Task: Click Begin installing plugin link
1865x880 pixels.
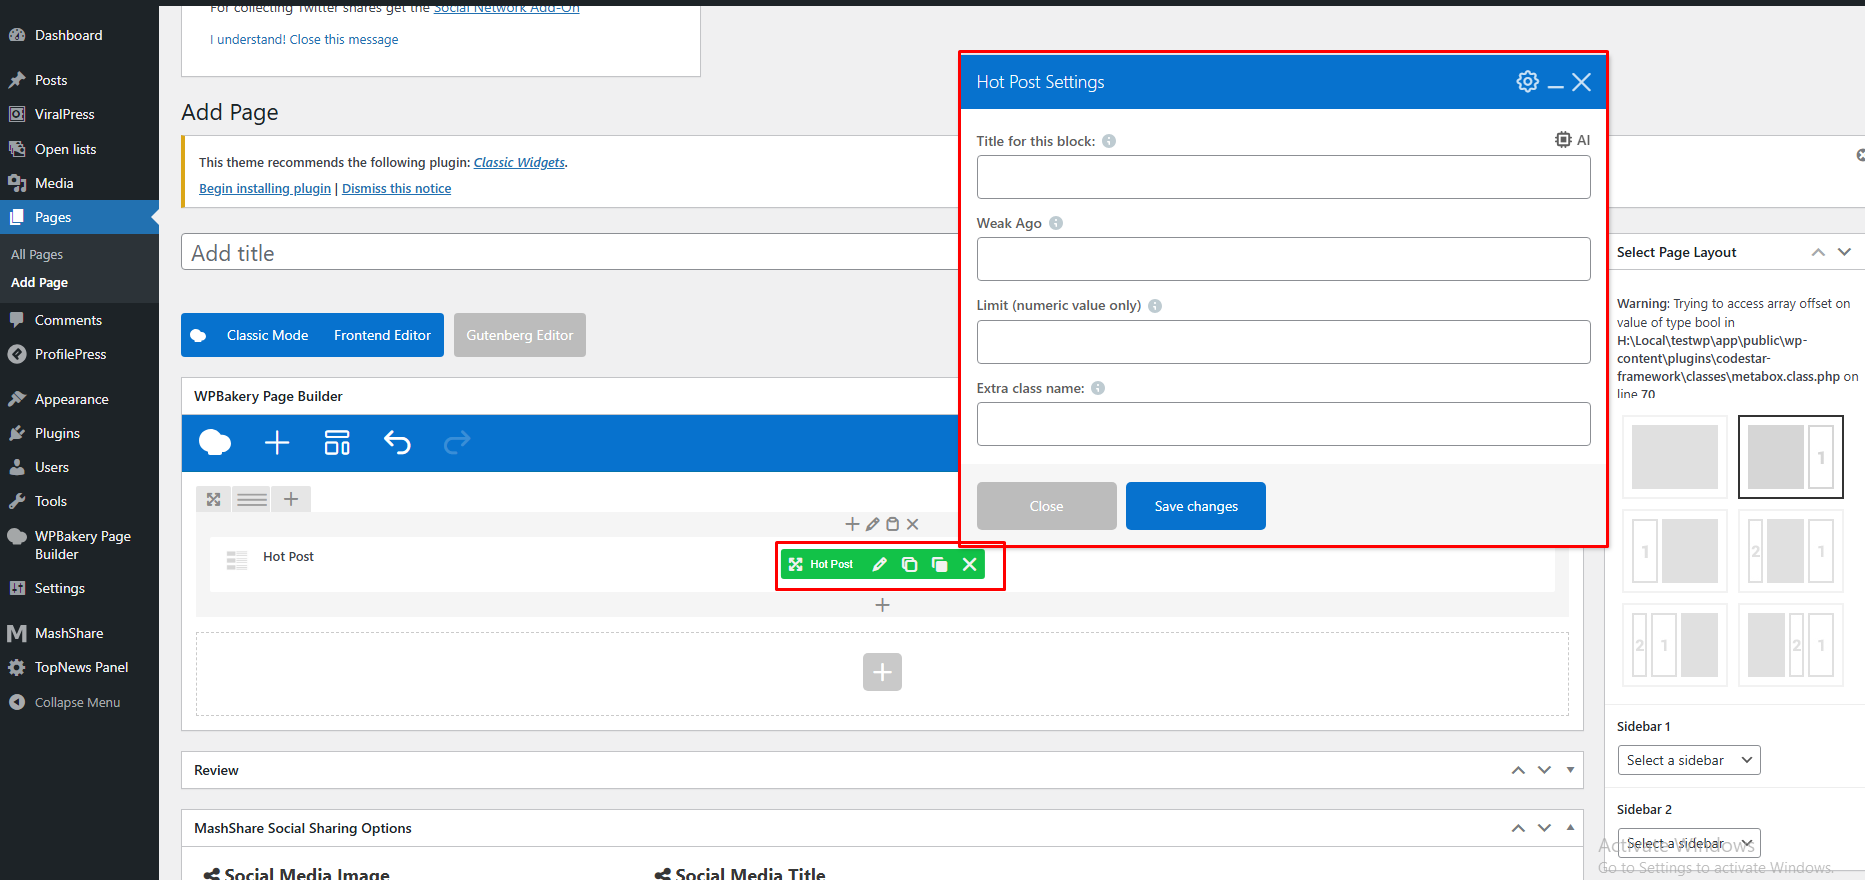Action: (265, 188)
